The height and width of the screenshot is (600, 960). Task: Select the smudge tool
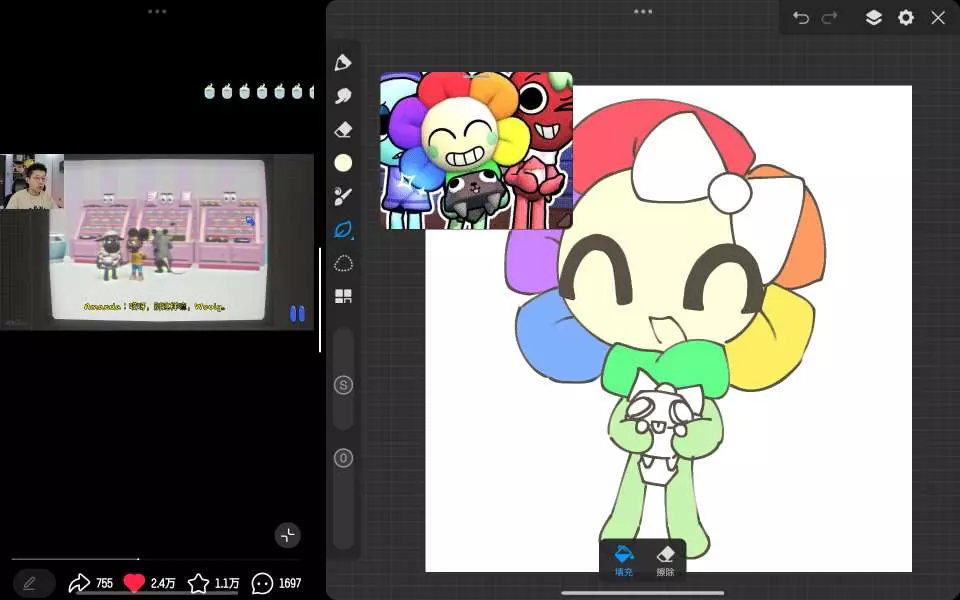[x=343, y=96]
